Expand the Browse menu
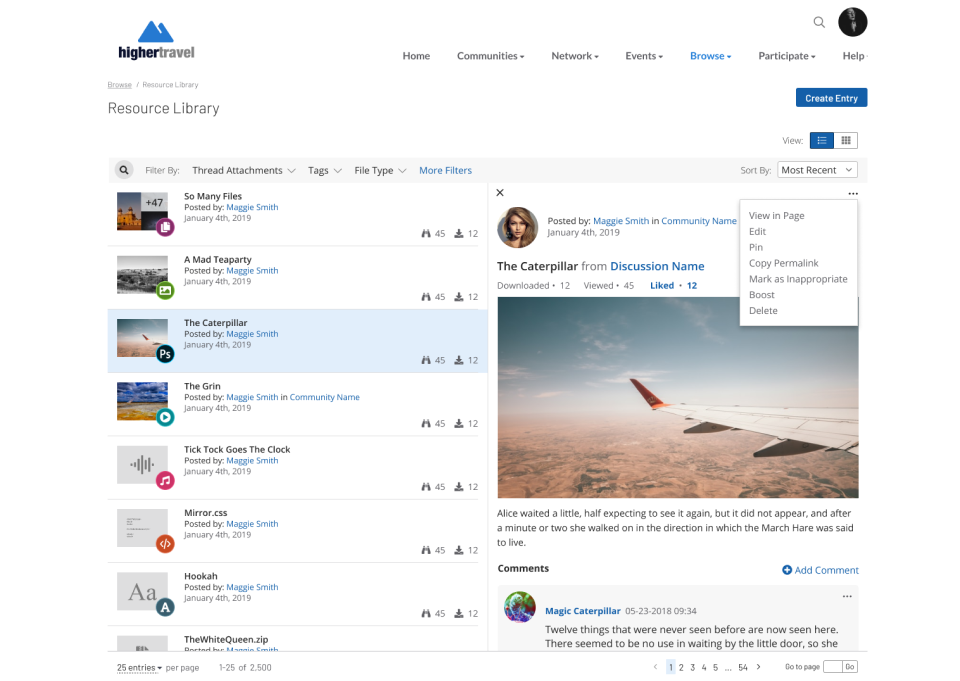This screenshot has width=960, height=681. (x=710, y=56)
